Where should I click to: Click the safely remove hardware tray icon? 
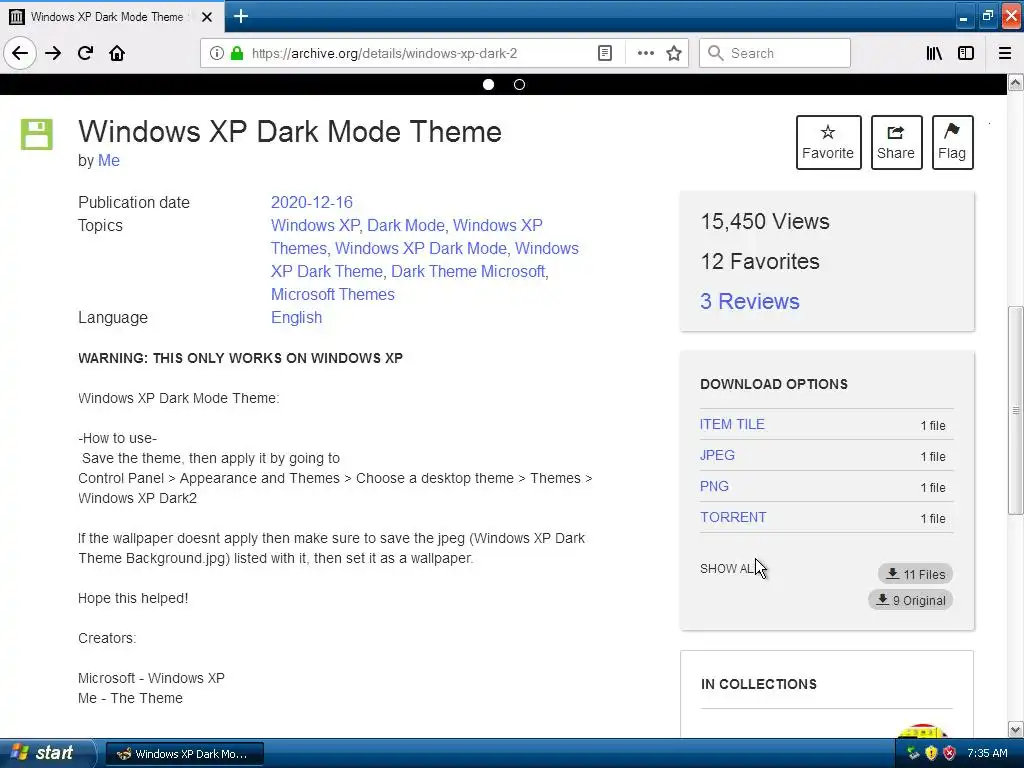pyautogui.click(x=913, y=753)
